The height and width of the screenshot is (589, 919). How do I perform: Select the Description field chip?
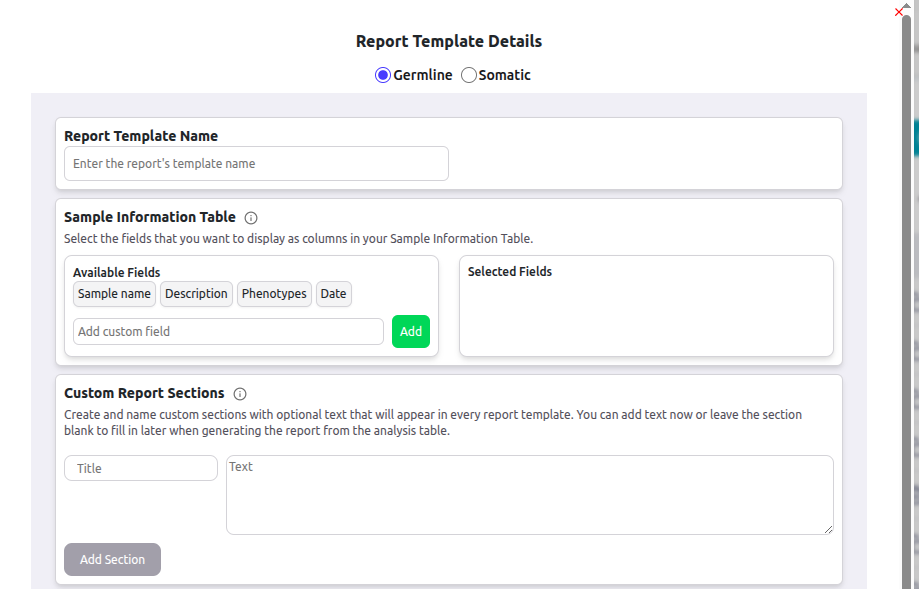click(x=196, y=294)
